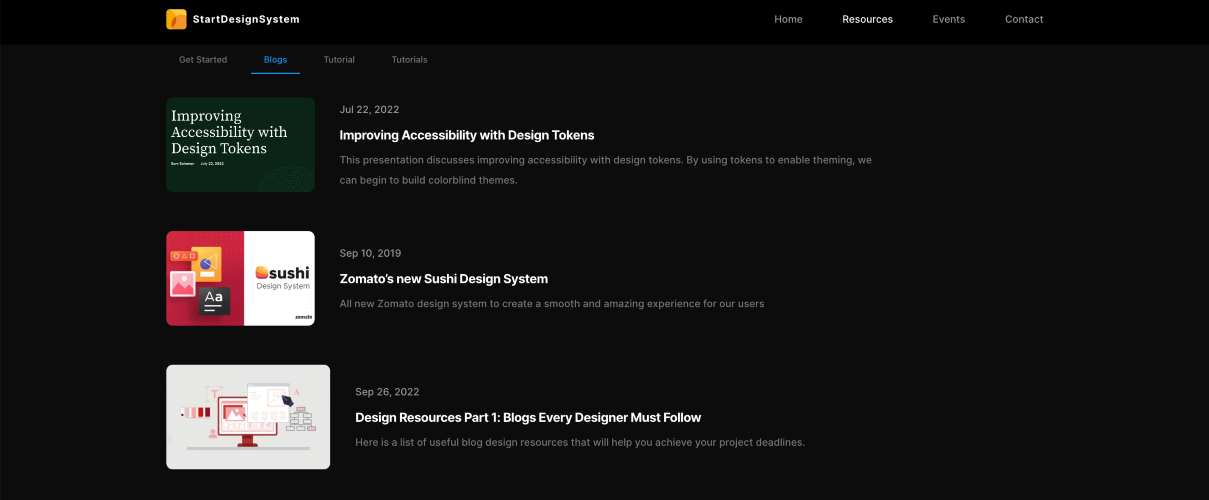Click title Design Resources Part 1: Blogs Every Designer

[x=528, y=418]
